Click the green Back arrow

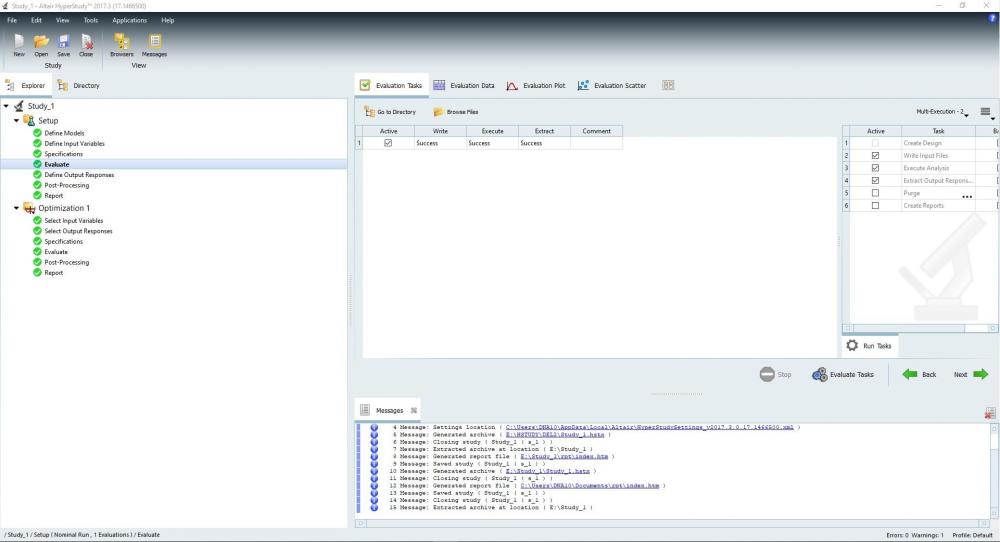point(909,374)
